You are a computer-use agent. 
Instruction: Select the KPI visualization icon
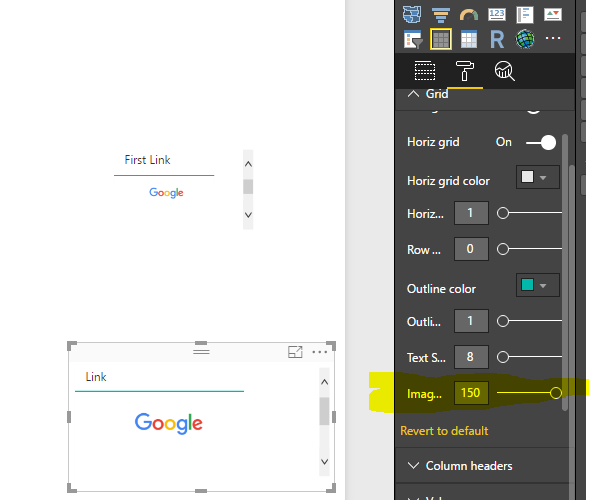(x=553, y=15)
